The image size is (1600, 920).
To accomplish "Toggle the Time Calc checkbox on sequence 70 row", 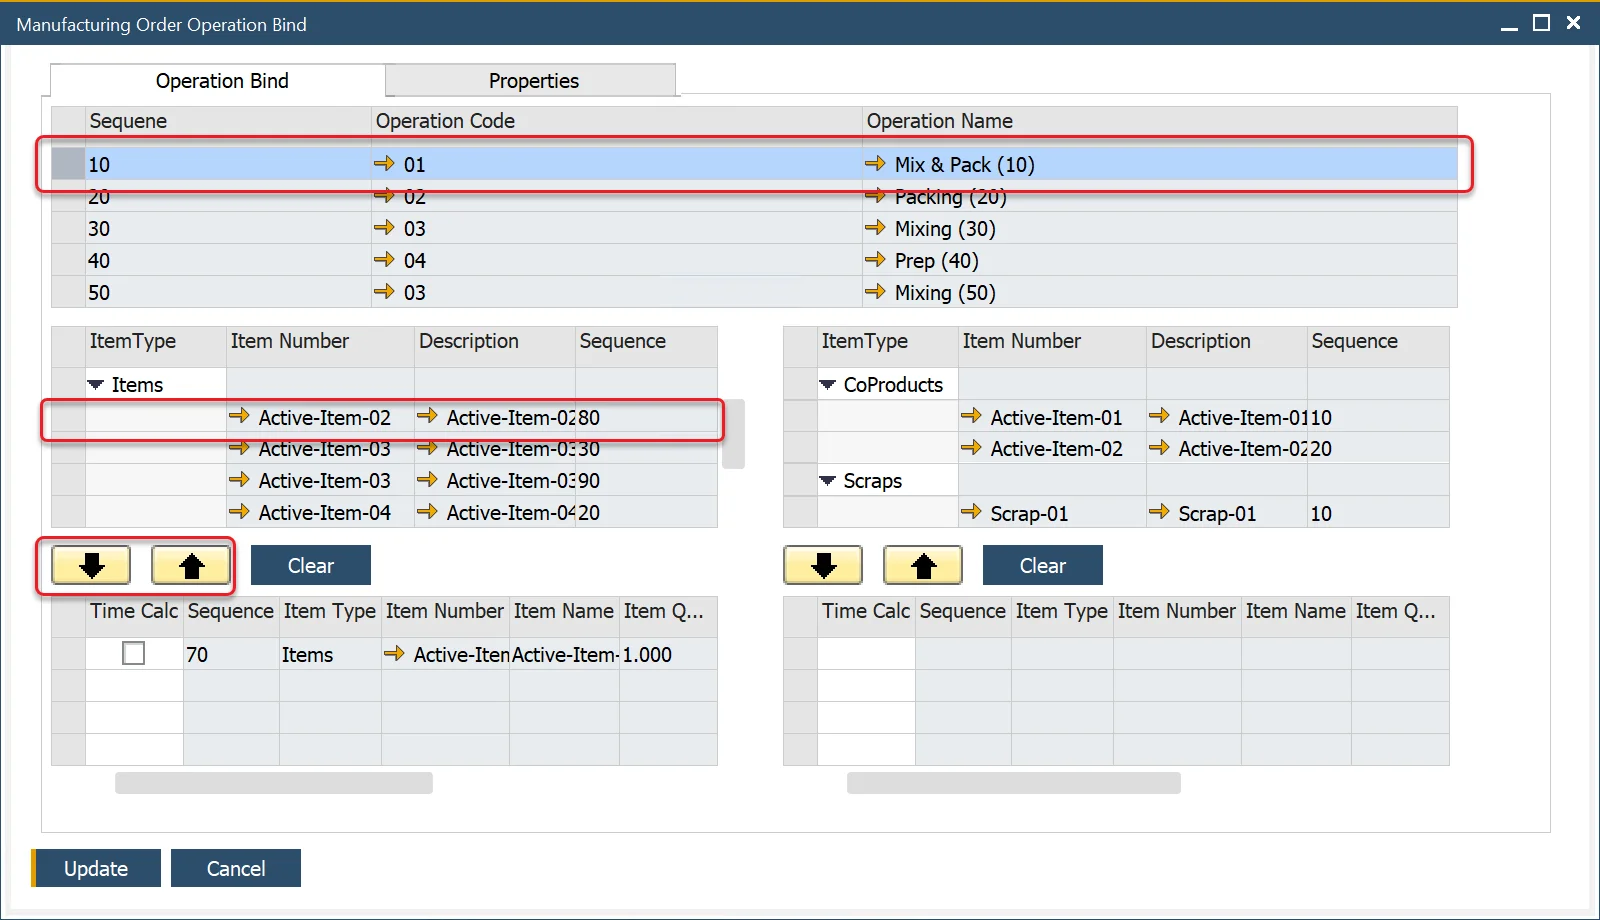I will 133,652.
